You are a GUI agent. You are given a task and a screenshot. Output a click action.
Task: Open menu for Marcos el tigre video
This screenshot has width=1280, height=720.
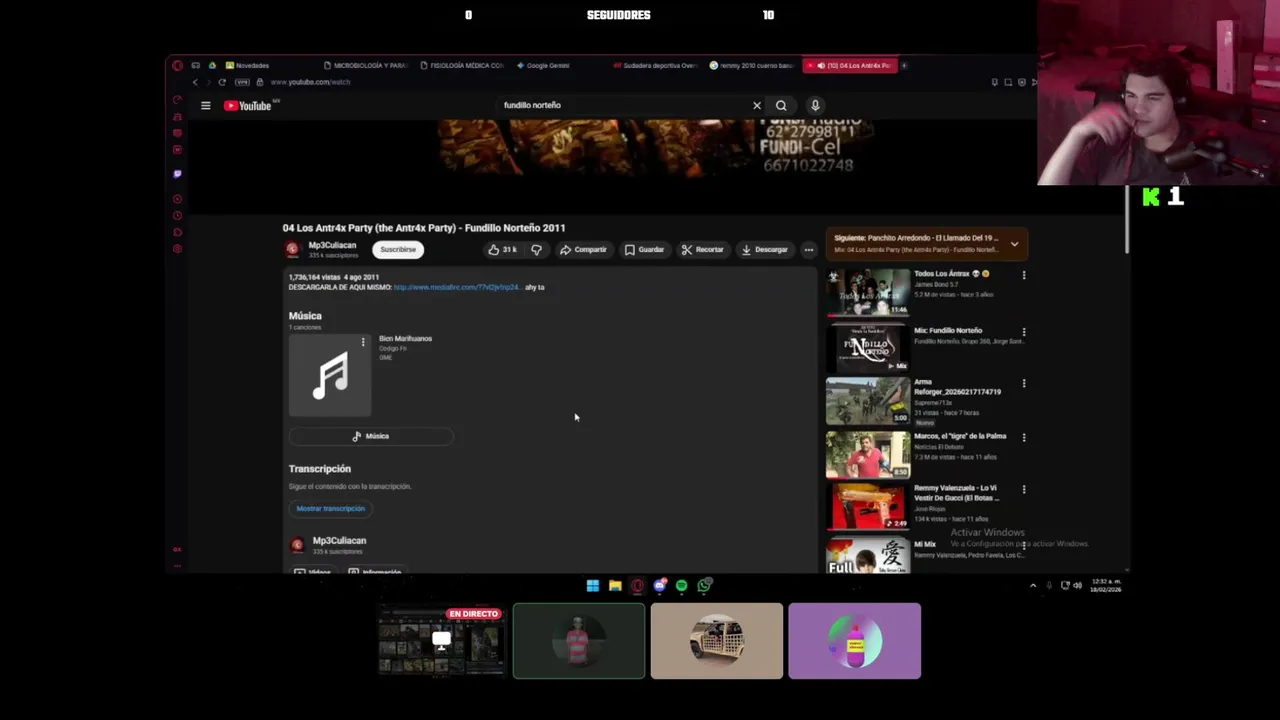click(x=1023, y=437)
